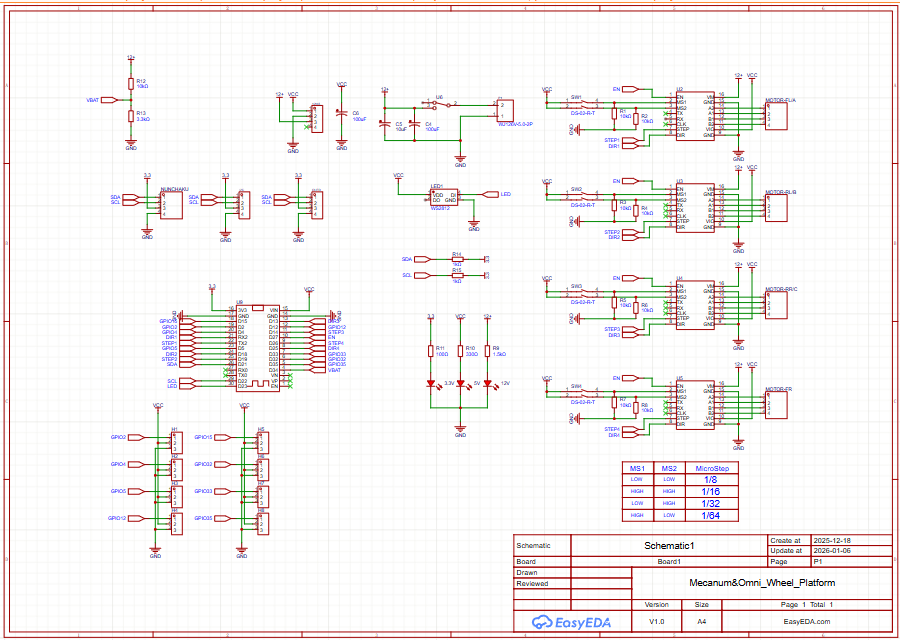This screenshot has width=900, height=640.
Task: Select resistor R9 1.5kΩ symbol
Action: tap(488, 351)
